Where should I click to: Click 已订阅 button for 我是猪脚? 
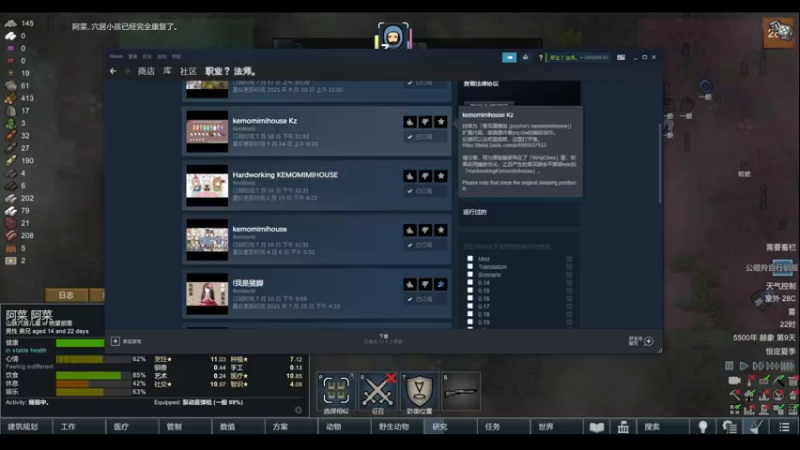pos(424,299)
